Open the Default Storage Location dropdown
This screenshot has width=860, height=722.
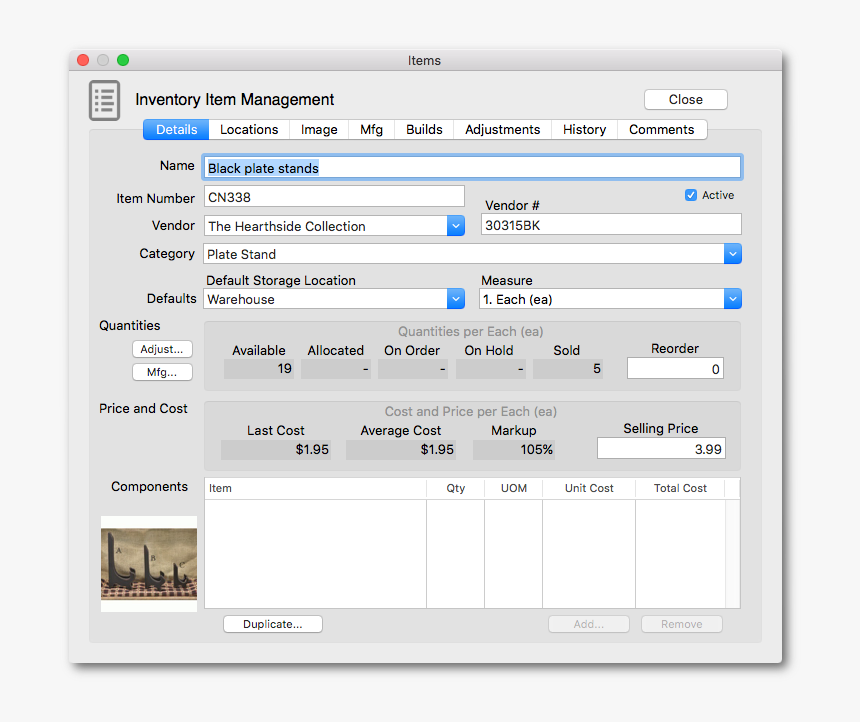[456, 299]
